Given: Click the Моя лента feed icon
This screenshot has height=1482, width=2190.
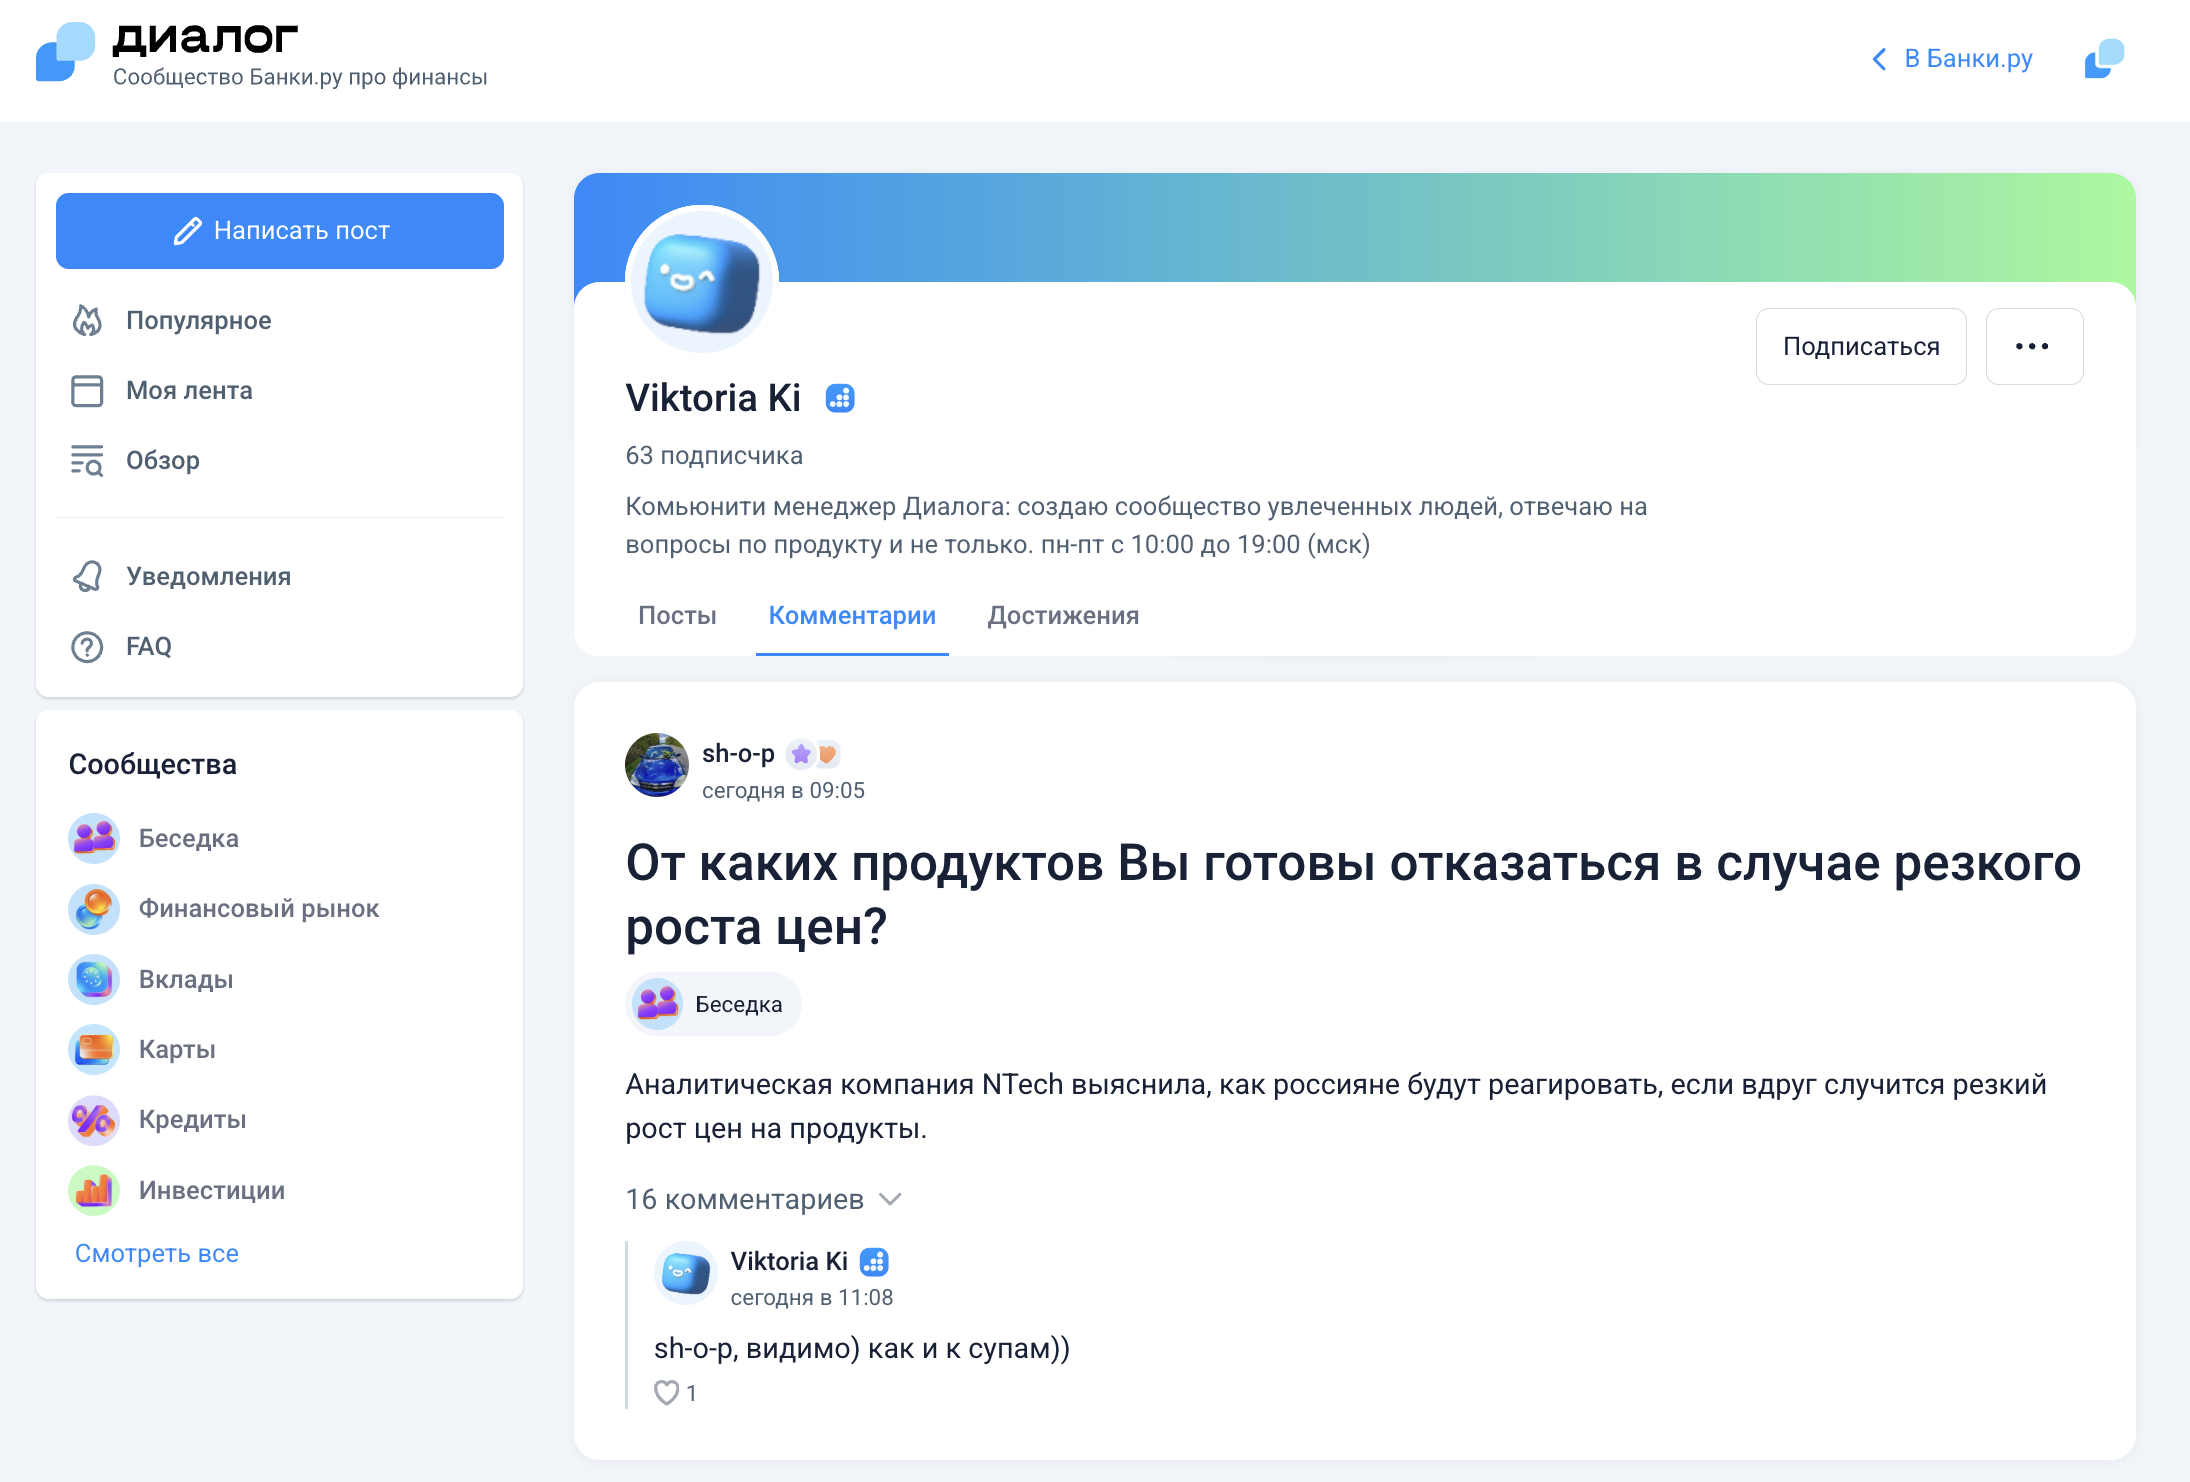Looking at the screenshot, I should [x=87, y=391].
